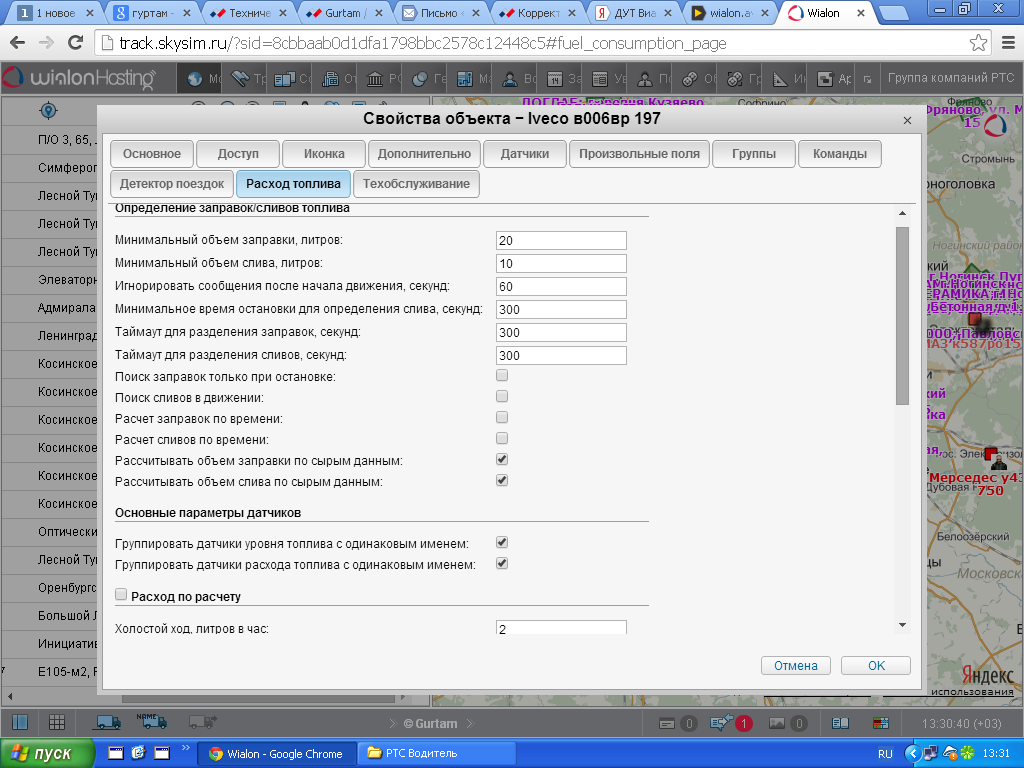1024x768 pixels.
Task: Click the 'Отмена' button
Action: pyautogui.click(x=796, y=666)
